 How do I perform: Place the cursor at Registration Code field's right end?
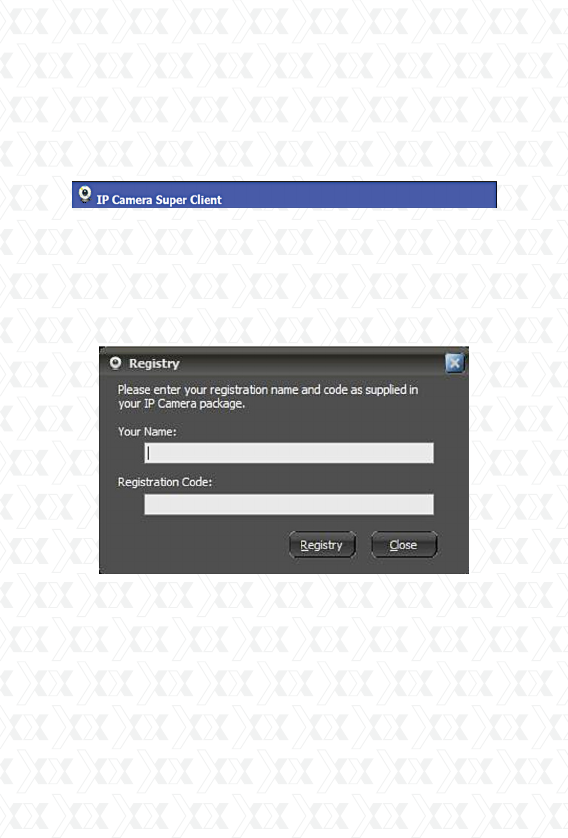click(x=430, y=505)
